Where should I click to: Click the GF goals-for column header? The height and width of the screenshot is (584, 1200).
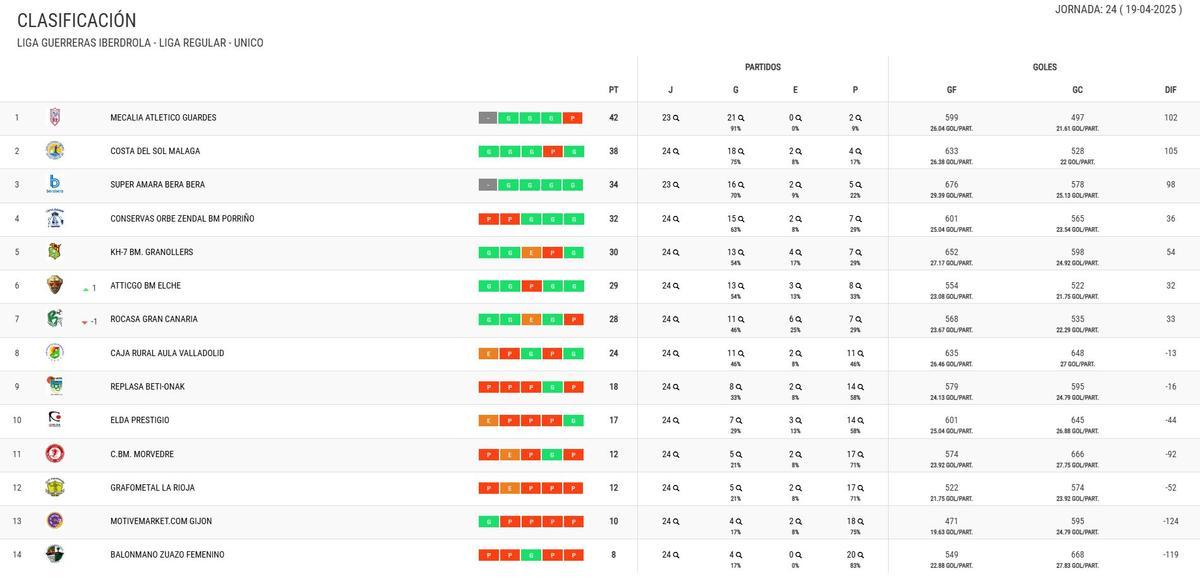point(951,90)
